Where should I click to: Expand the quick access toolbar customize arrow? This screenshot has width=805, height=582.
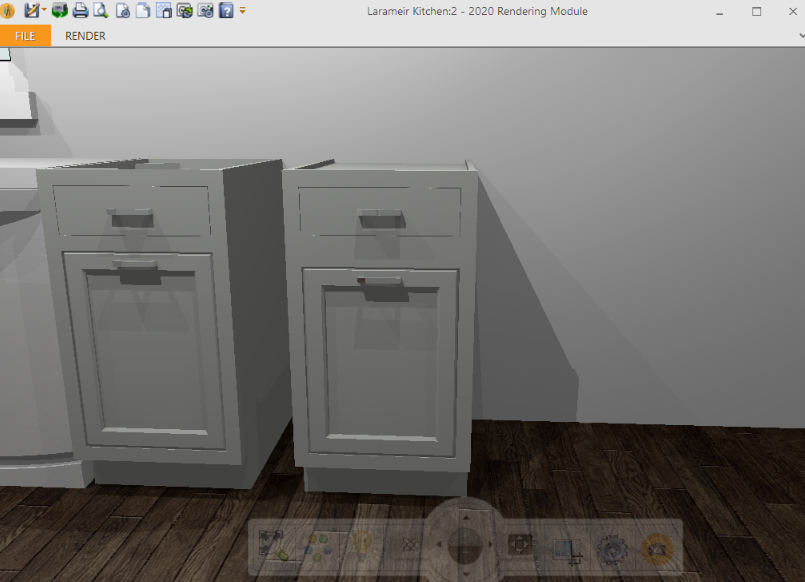(x=242, y=10)
